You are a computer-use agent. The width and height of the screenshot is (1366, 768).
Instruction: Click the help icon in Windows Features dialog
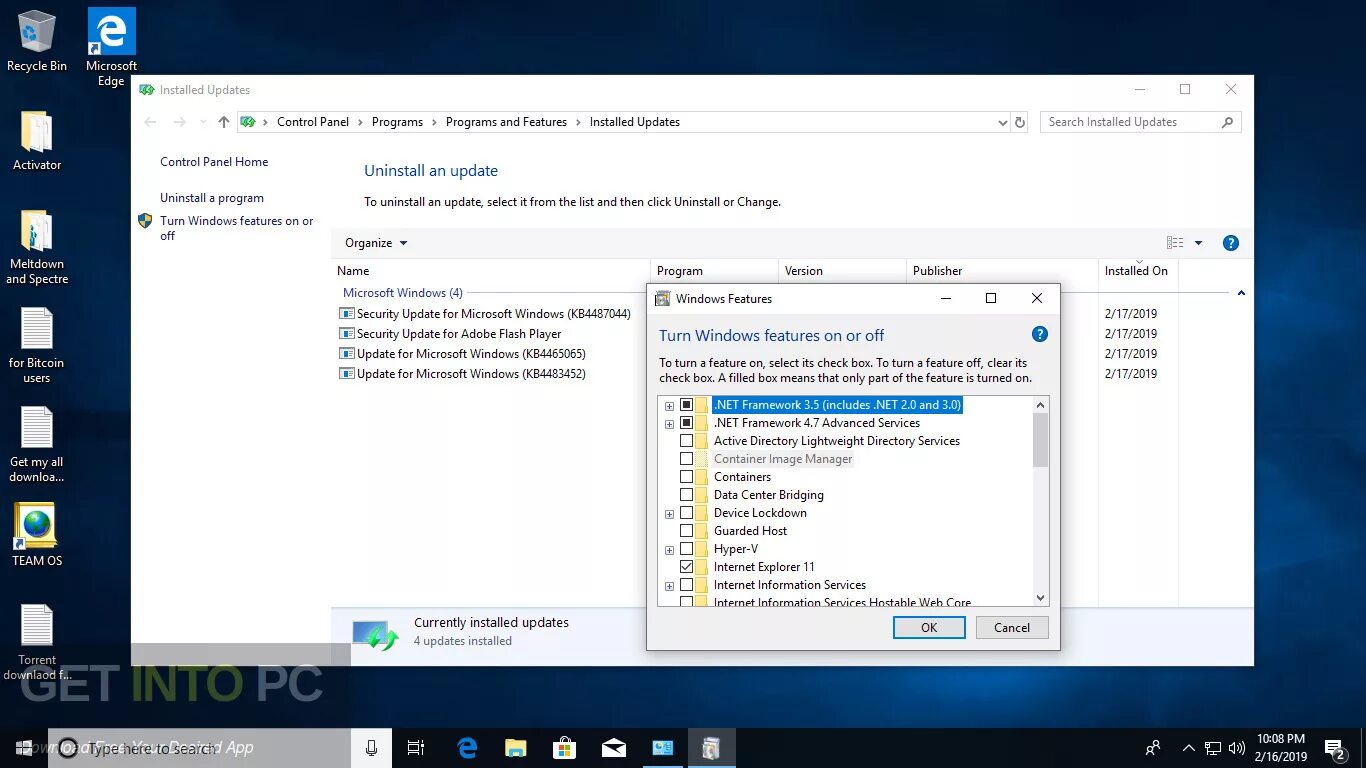click(x=1039, y=335)
